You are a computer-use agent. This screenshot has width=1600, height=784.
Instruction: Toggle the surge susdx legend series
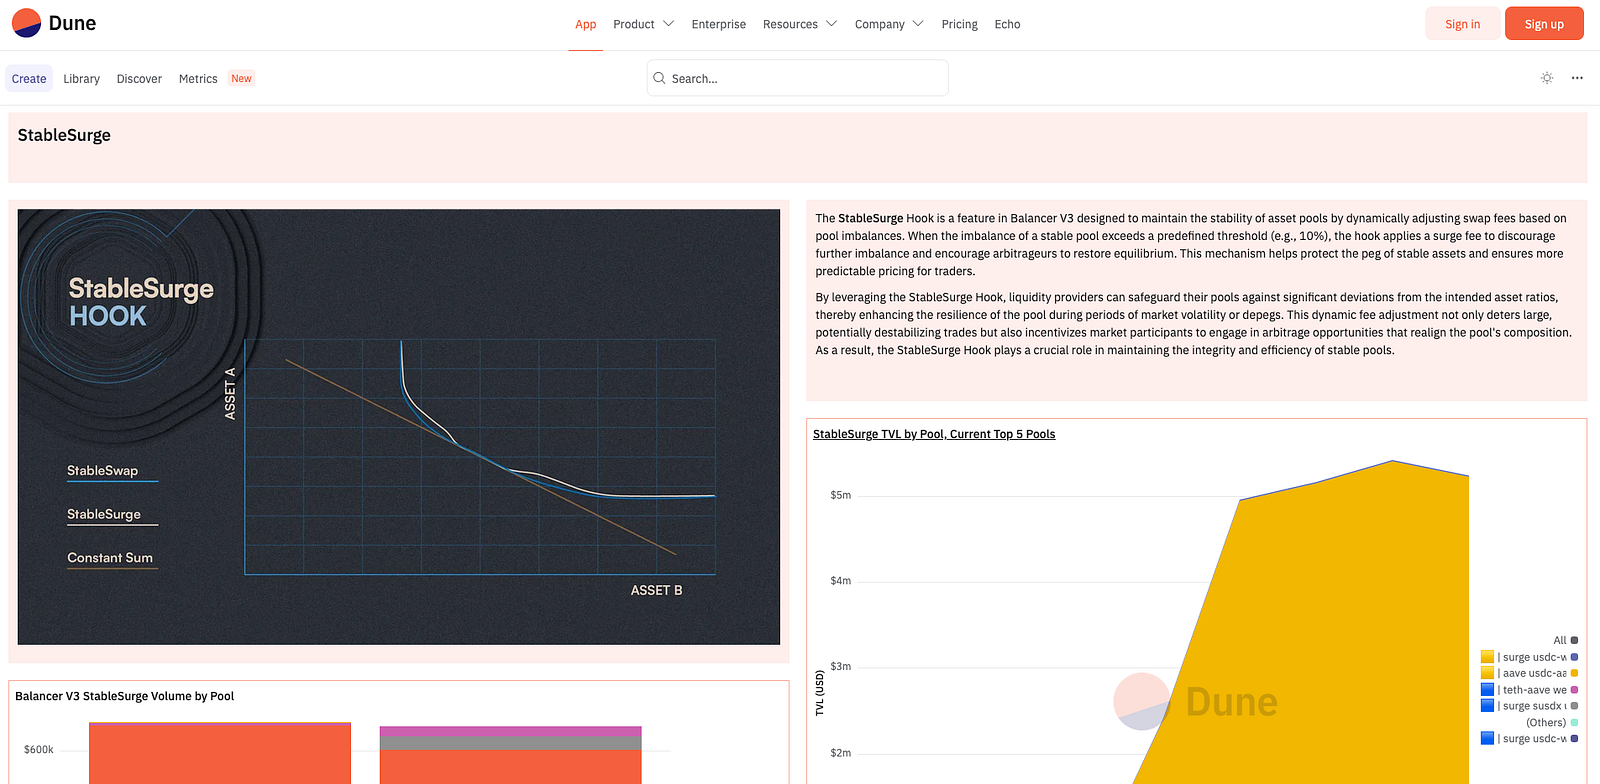1529,706
